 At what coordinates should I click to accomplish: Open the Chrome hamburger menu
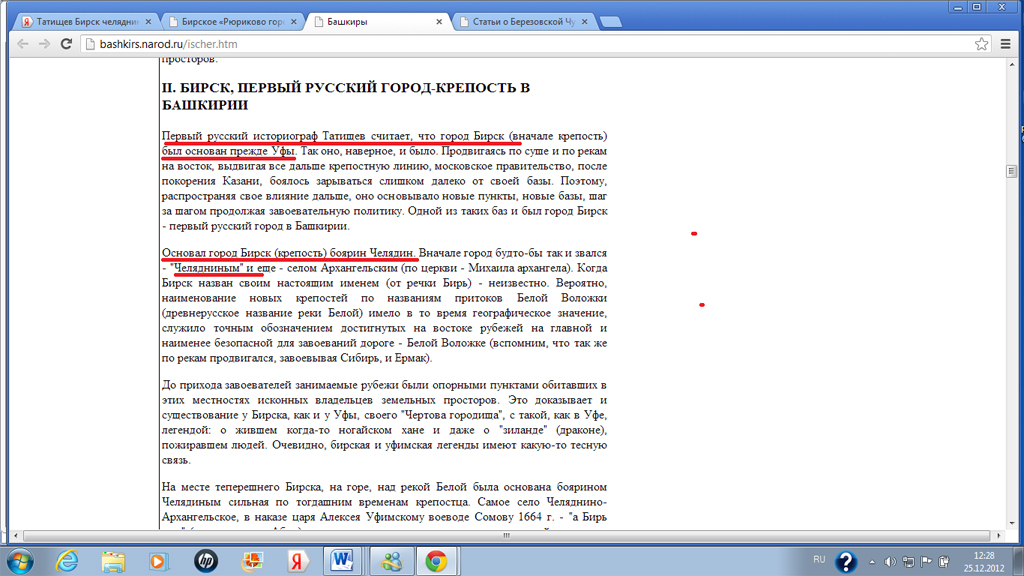[1006, 44]
